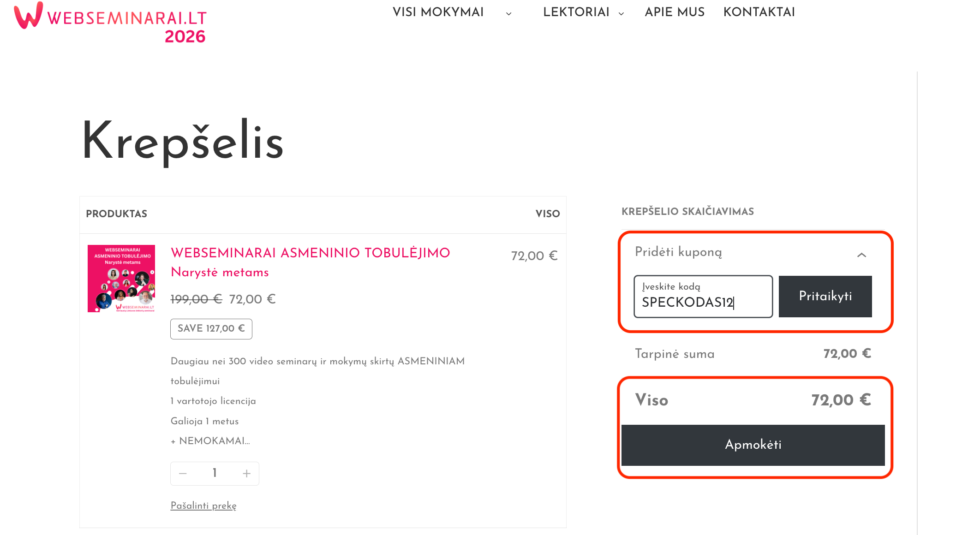Open the VISI MOKYMAI menu
This screenshot has width=980, height=535.
[x=438, y=12]
